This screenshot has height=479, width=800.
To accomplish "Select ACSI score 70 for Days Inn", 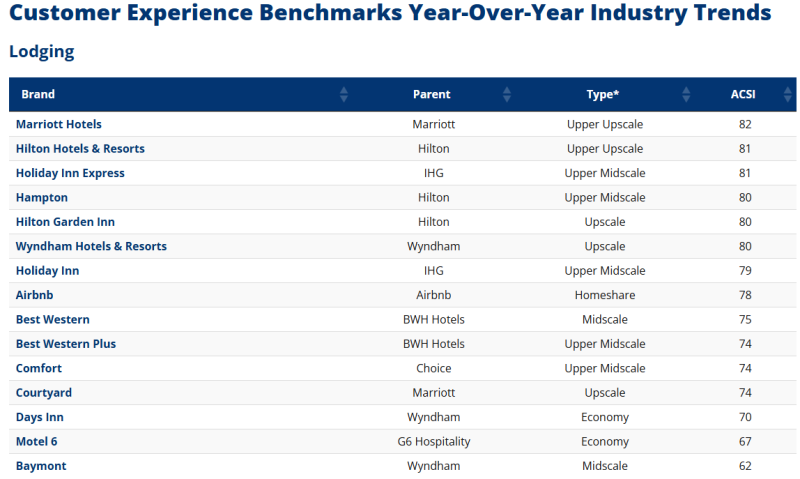I will pos(745,417).
